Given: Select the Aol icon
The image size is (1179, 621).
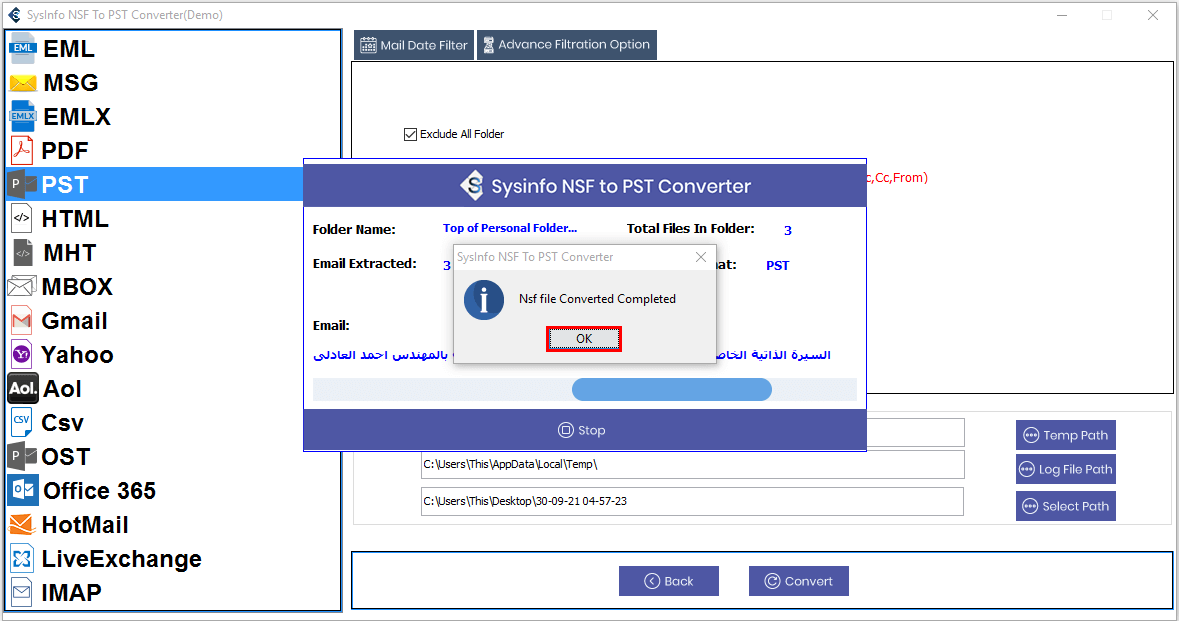Looking at the screenshot, I should click(23, 388).
